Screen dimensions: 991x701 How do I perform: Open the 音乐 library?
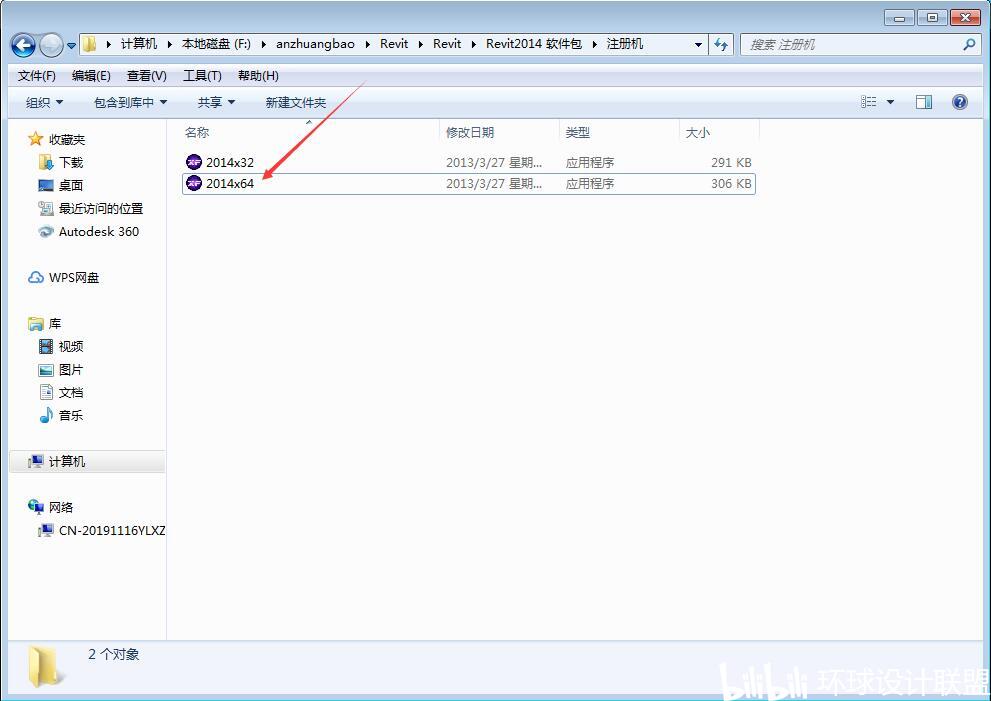pyautogui.click(x=71, y=415)
